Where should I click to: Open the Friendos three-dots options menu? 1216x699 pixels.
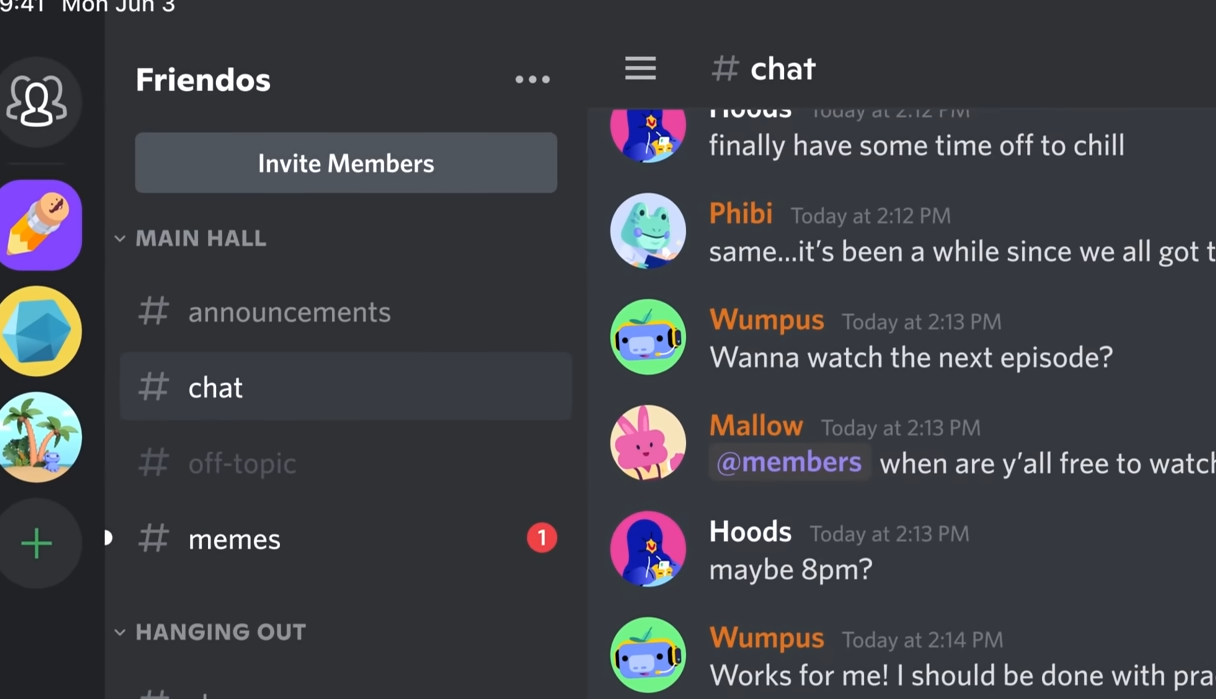click(x=532, y=79)
